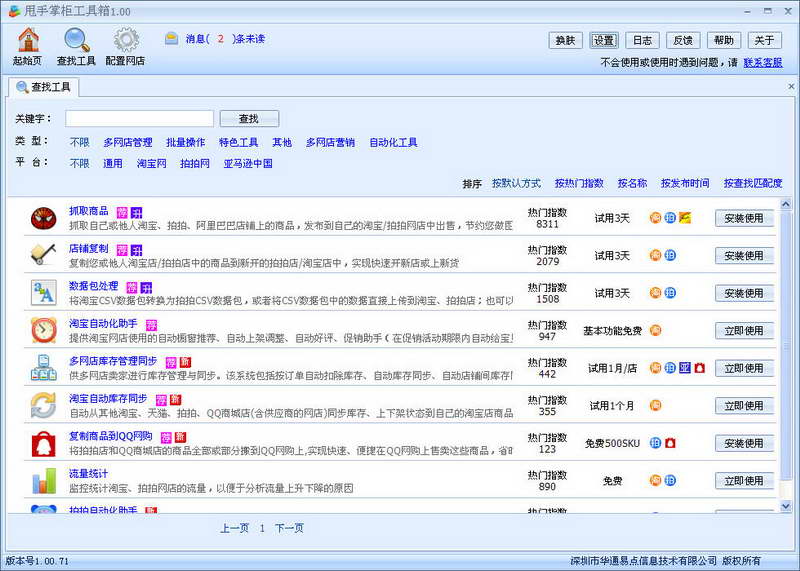The image size is (800, 571).
Task: Close the 查找工具 tab panel
Action: 791,87
